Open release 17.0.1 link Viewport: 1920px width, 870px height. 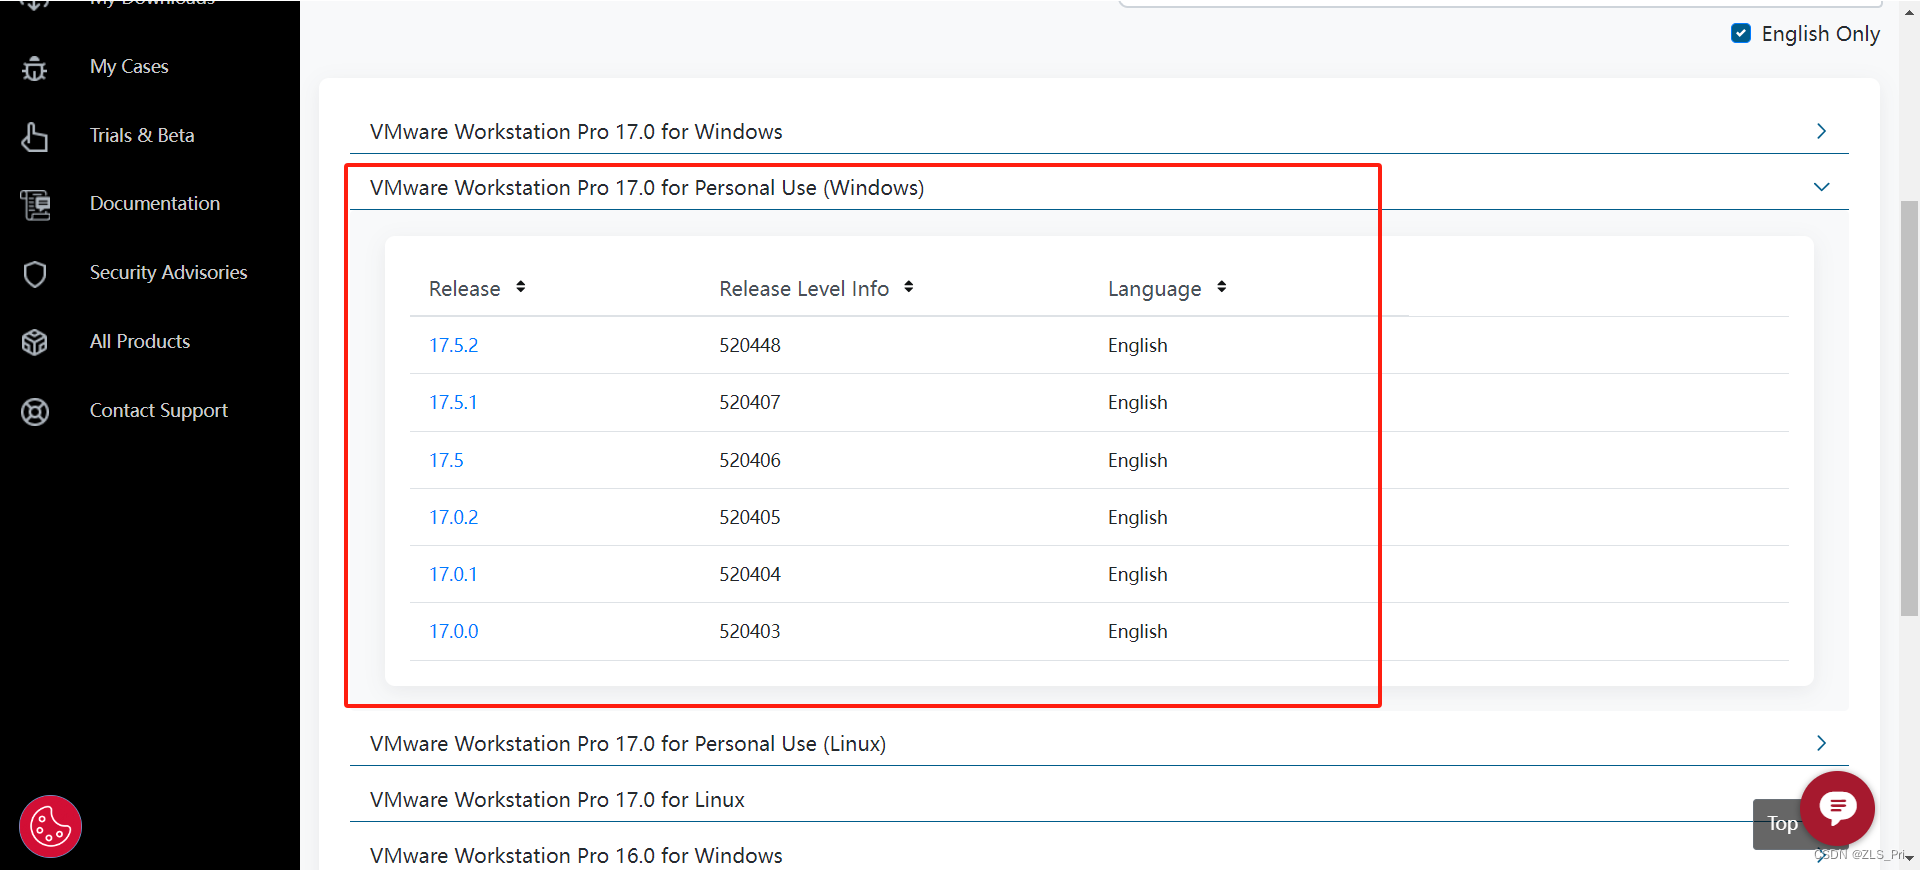point(453,574)
